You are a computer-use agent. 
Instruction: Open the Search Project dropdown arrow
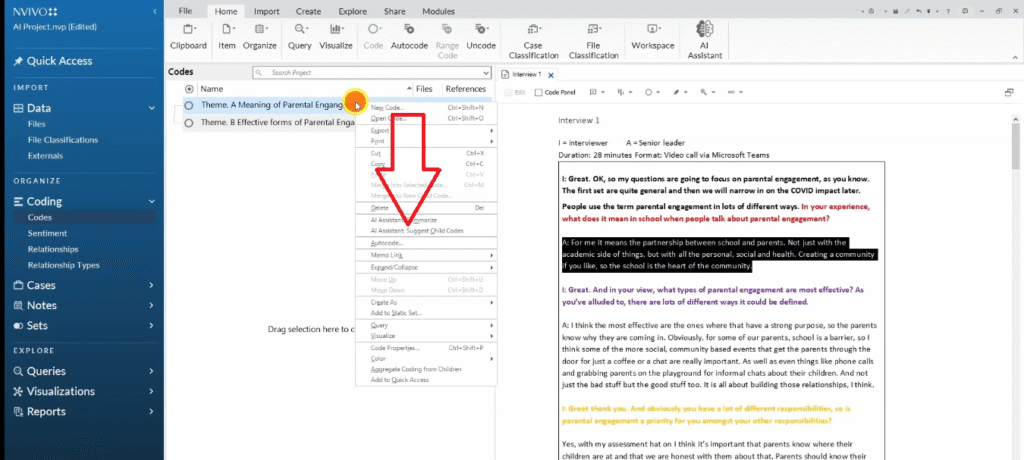(x=486, y=73)
